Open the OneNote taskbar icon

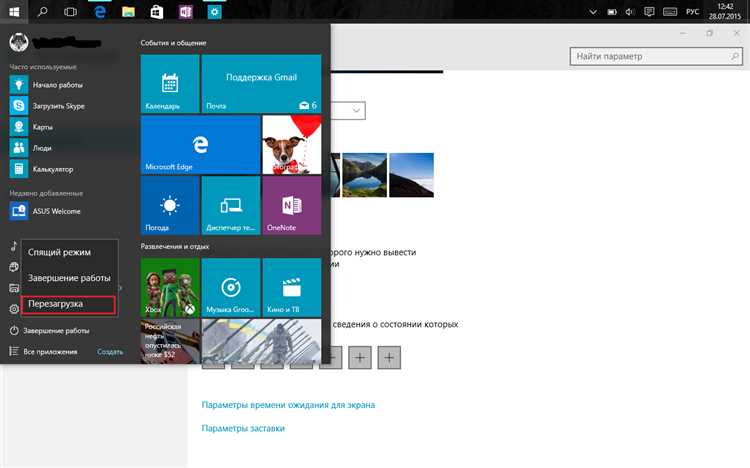click(x=186, y=11)
